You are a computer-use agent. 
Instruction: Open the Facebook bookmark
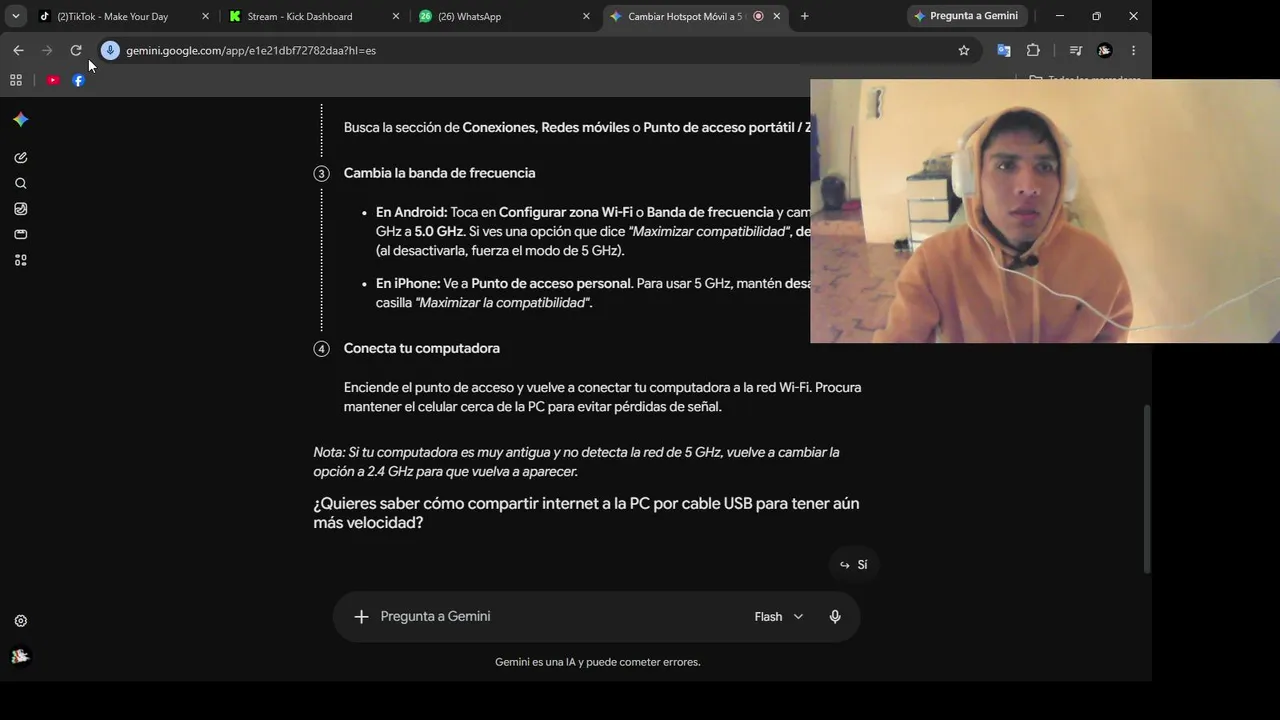[x=78, y=80]
